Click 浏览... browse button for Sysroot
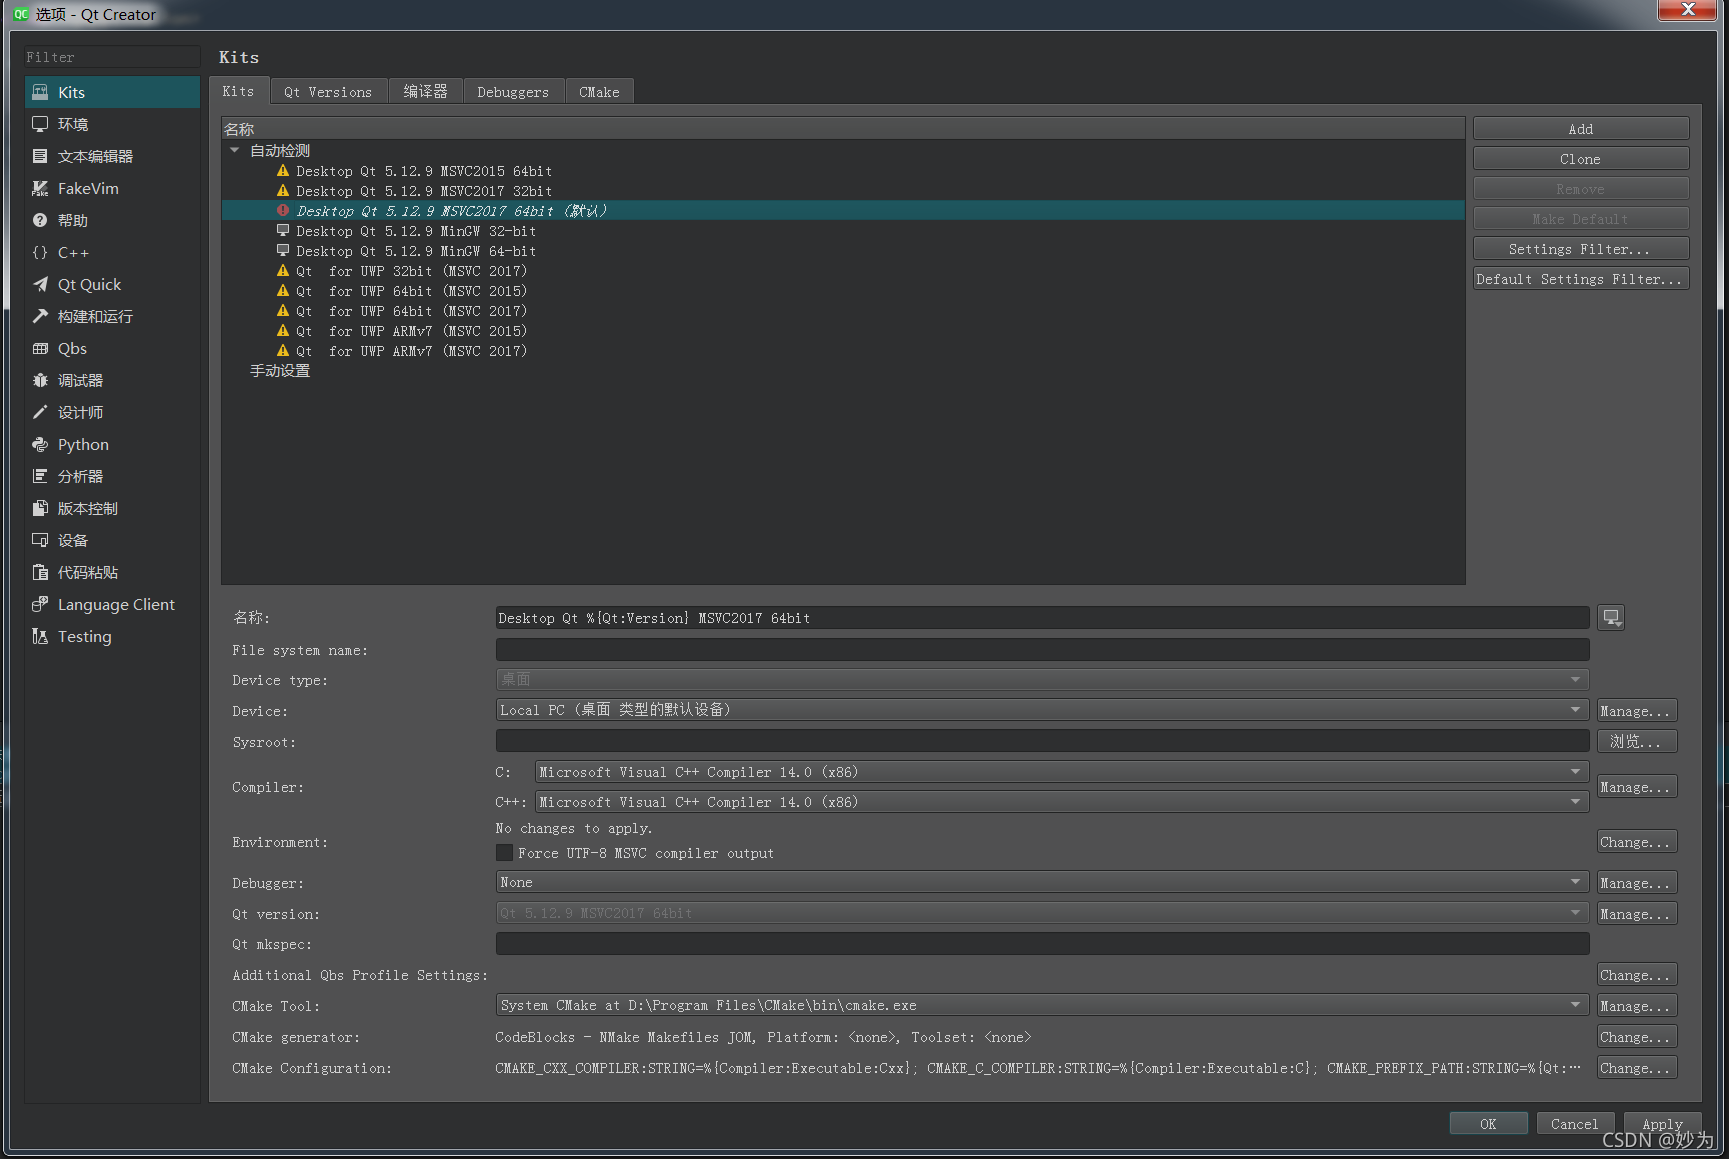 (1637, 741)
